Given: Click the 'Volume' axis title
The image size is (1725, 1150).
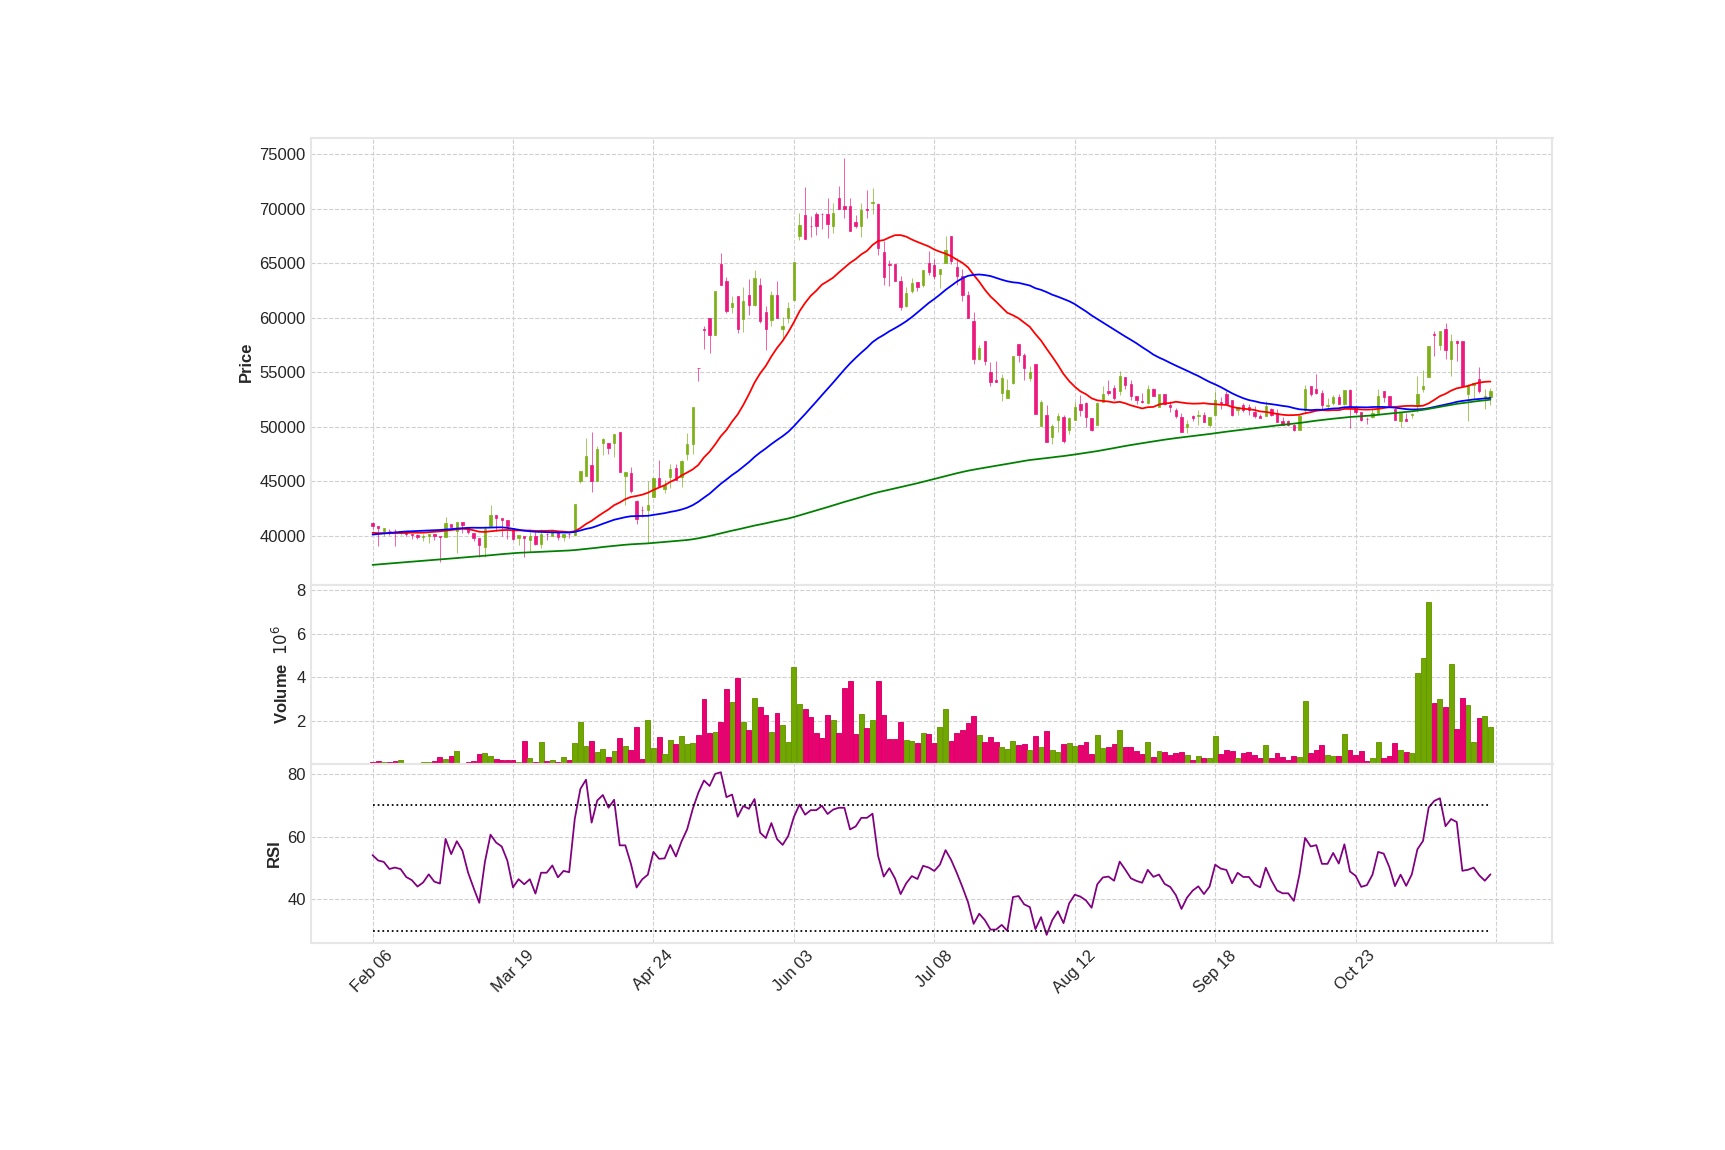Looking at the screenshot, I should click(x=280, y=694).
